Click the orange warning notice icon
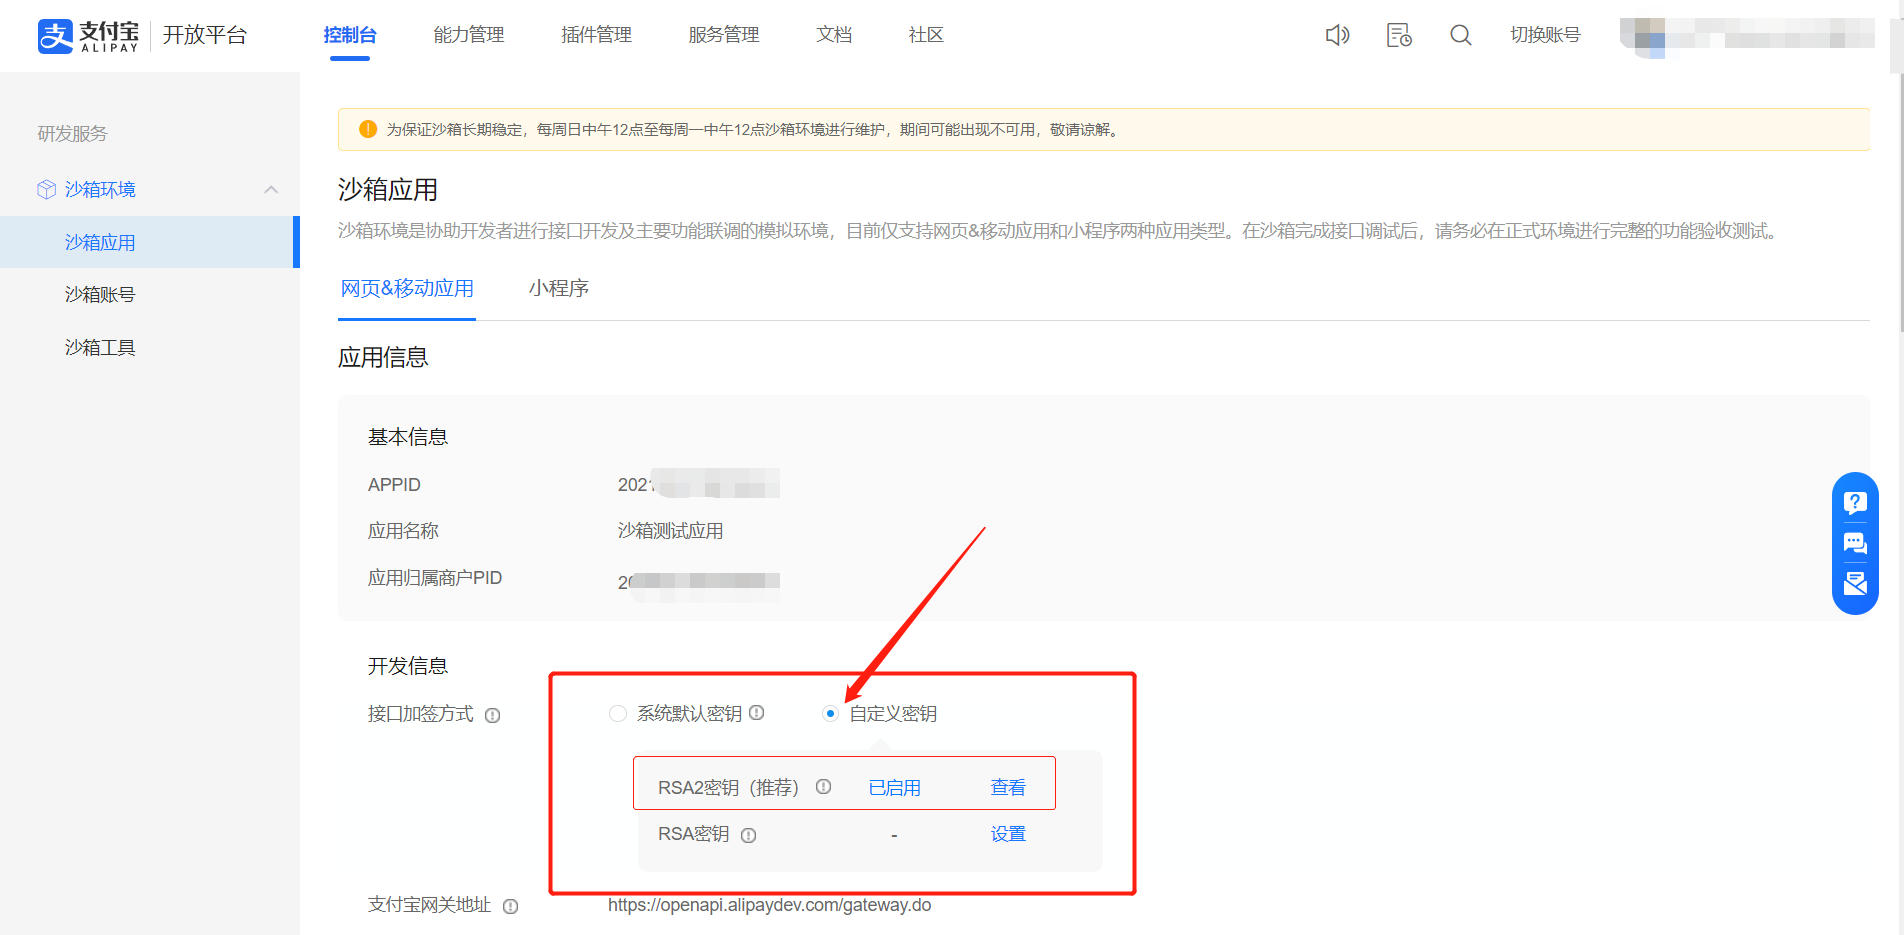Image resolution: width=1904 pixels, height=935 pixels. 368,129
